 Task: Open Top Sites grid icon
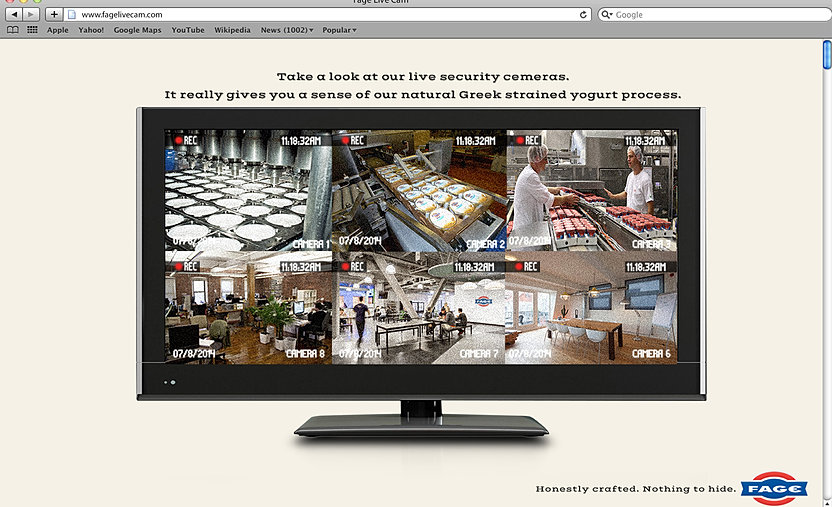pos(32,30)
